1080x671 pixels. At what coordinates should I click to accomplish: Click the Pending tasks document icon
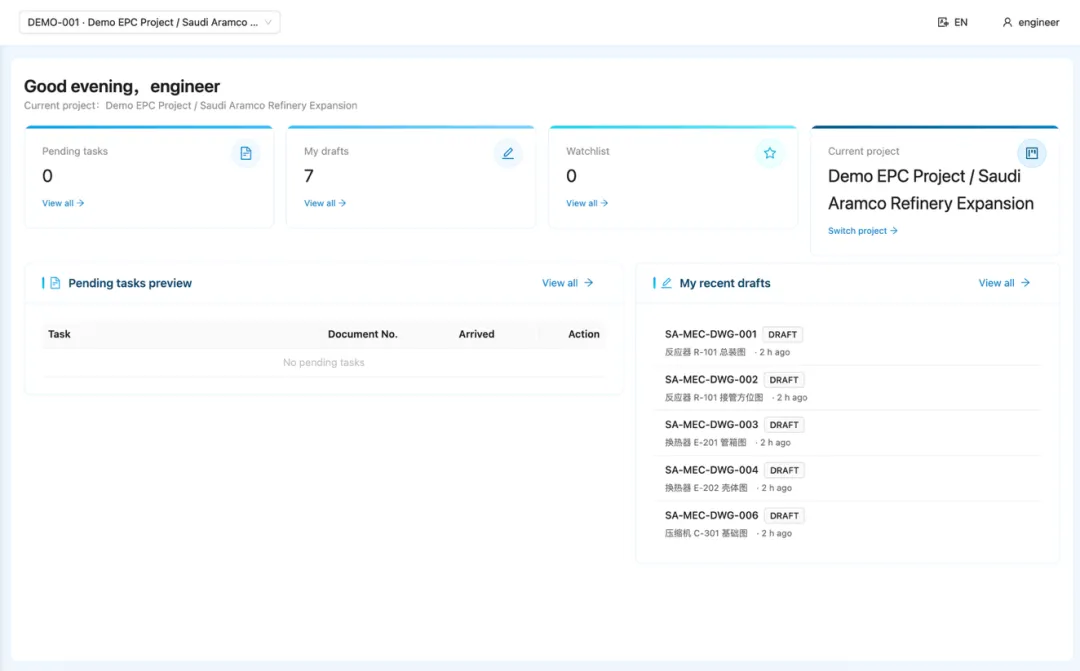point(246,153)
